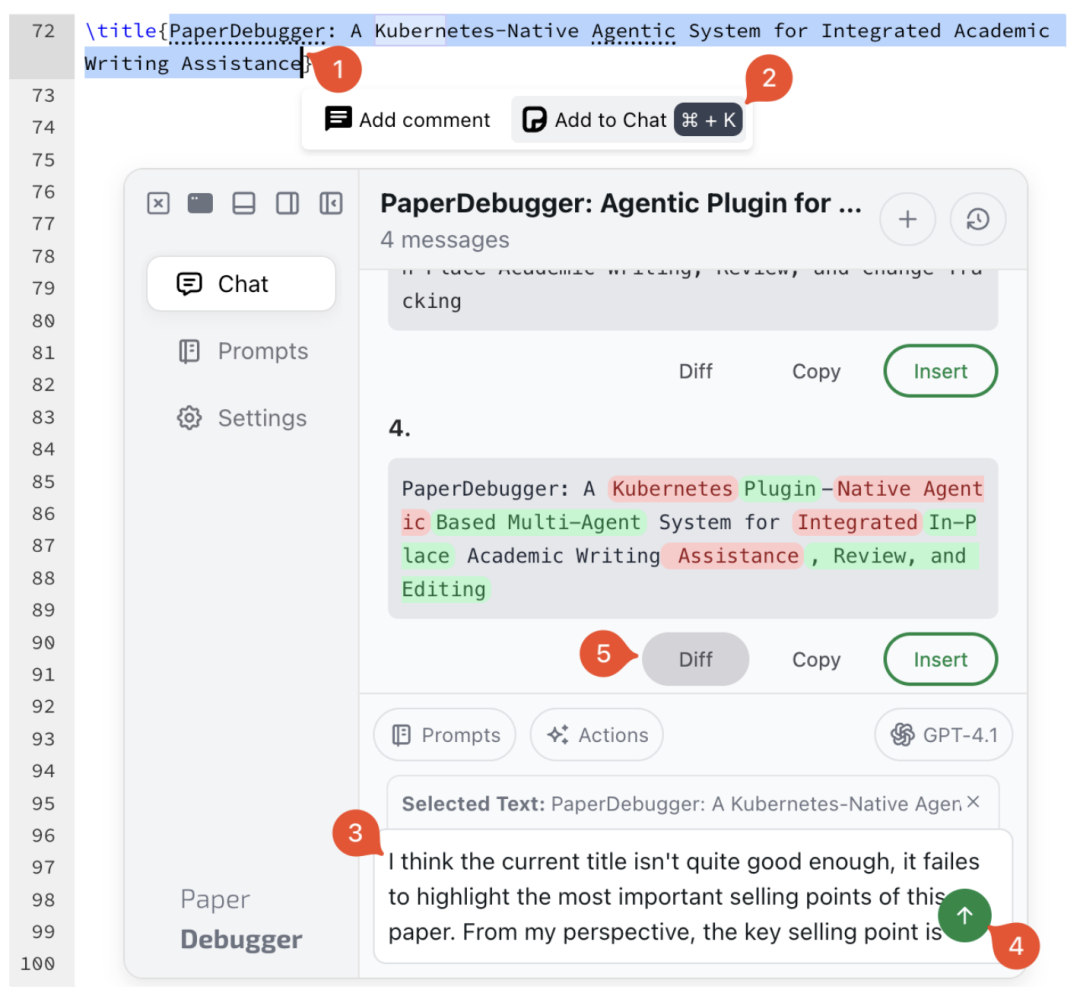Toggle diff view for suggestion 4
Viewport: 1080px width, 999px height.
tap(695, 659)
